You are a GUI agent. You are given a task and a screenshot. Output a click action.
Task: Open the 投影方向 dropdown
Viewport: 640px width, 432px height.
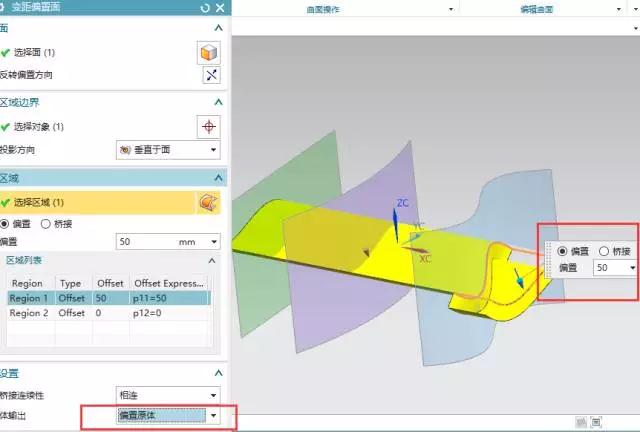[x=167, y=150]
